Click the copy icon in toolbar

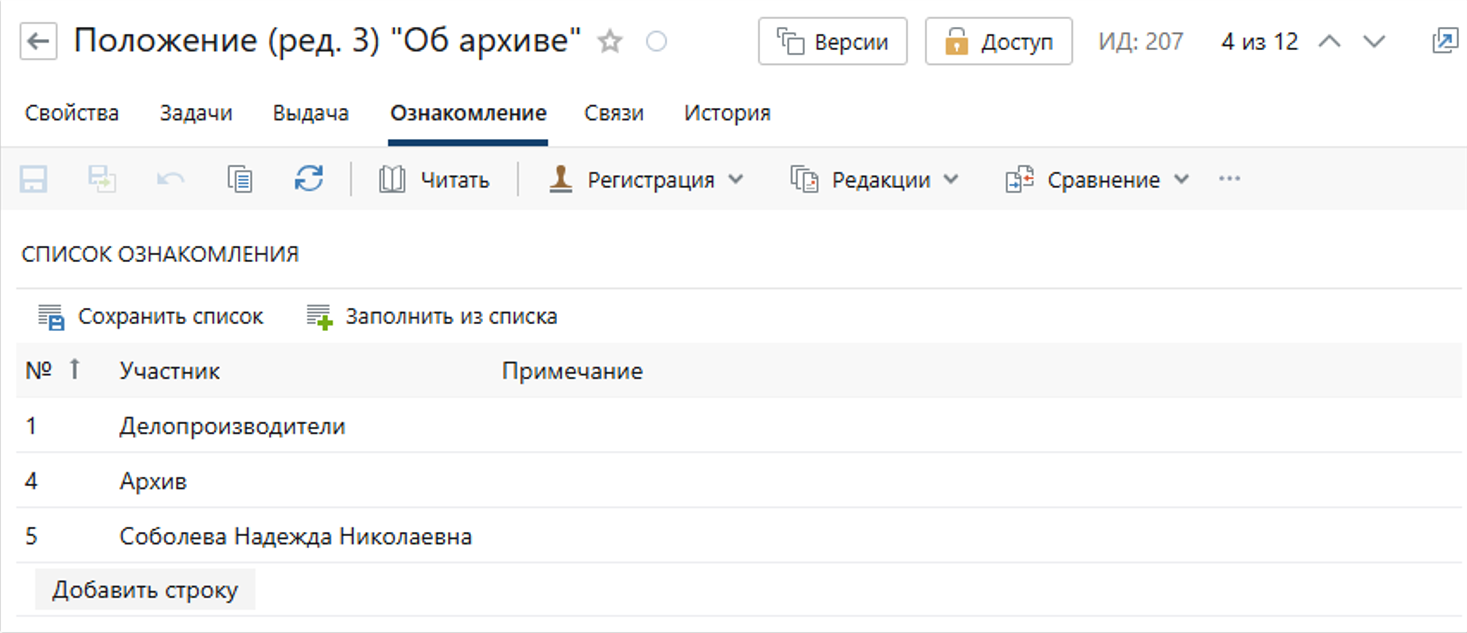[239, 180]
